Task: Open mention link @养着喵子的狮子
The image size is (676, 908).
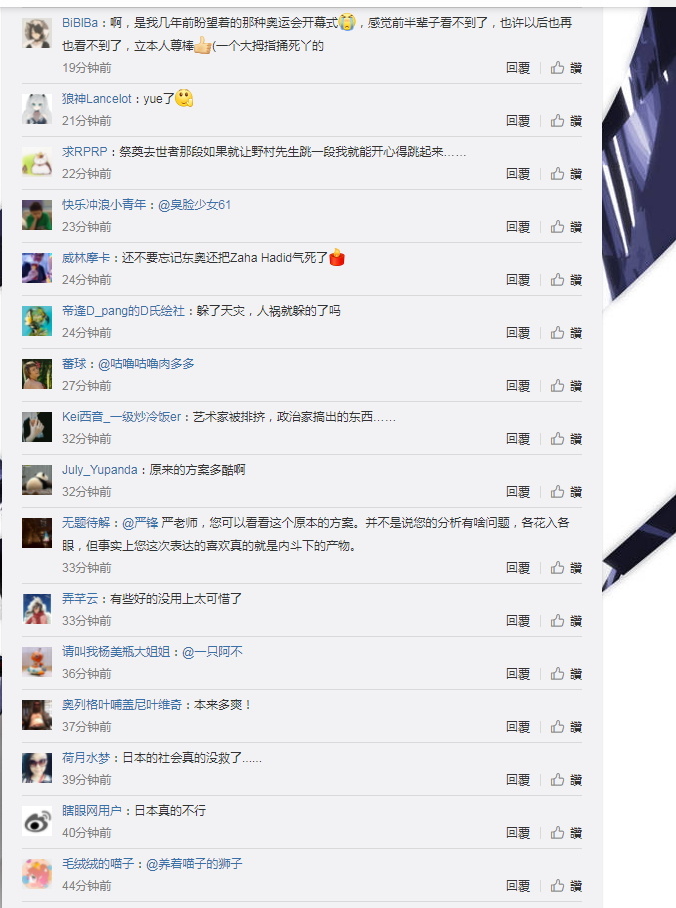Action: 193,864
